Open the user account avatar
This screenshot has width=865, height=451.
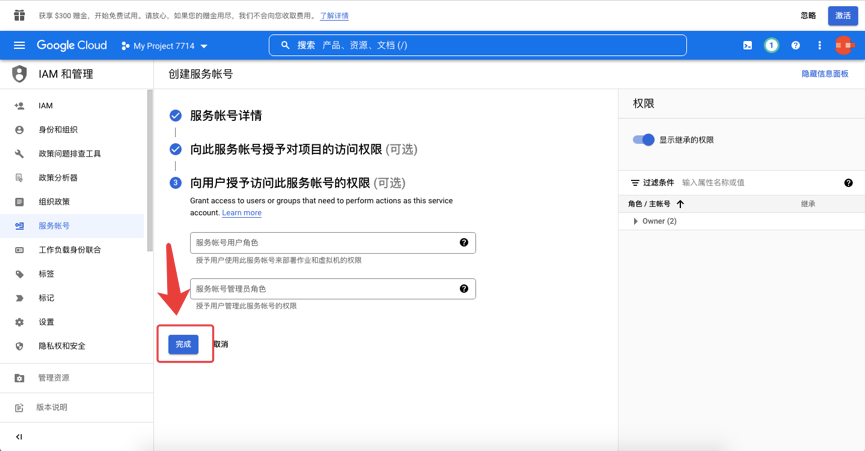843,45
